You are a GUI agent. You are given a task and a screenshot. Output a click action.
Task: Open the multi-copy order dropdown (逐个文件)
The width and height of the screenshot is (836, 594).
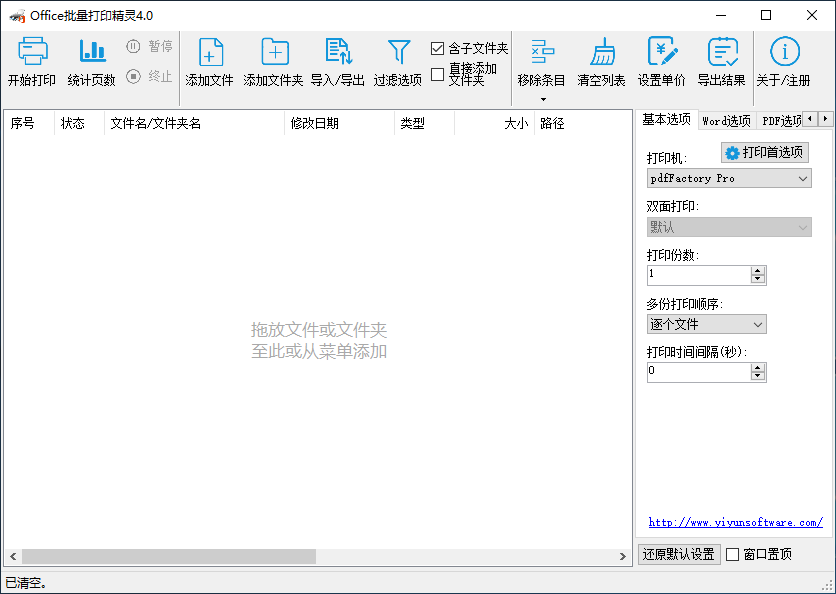tap(706, 324)
